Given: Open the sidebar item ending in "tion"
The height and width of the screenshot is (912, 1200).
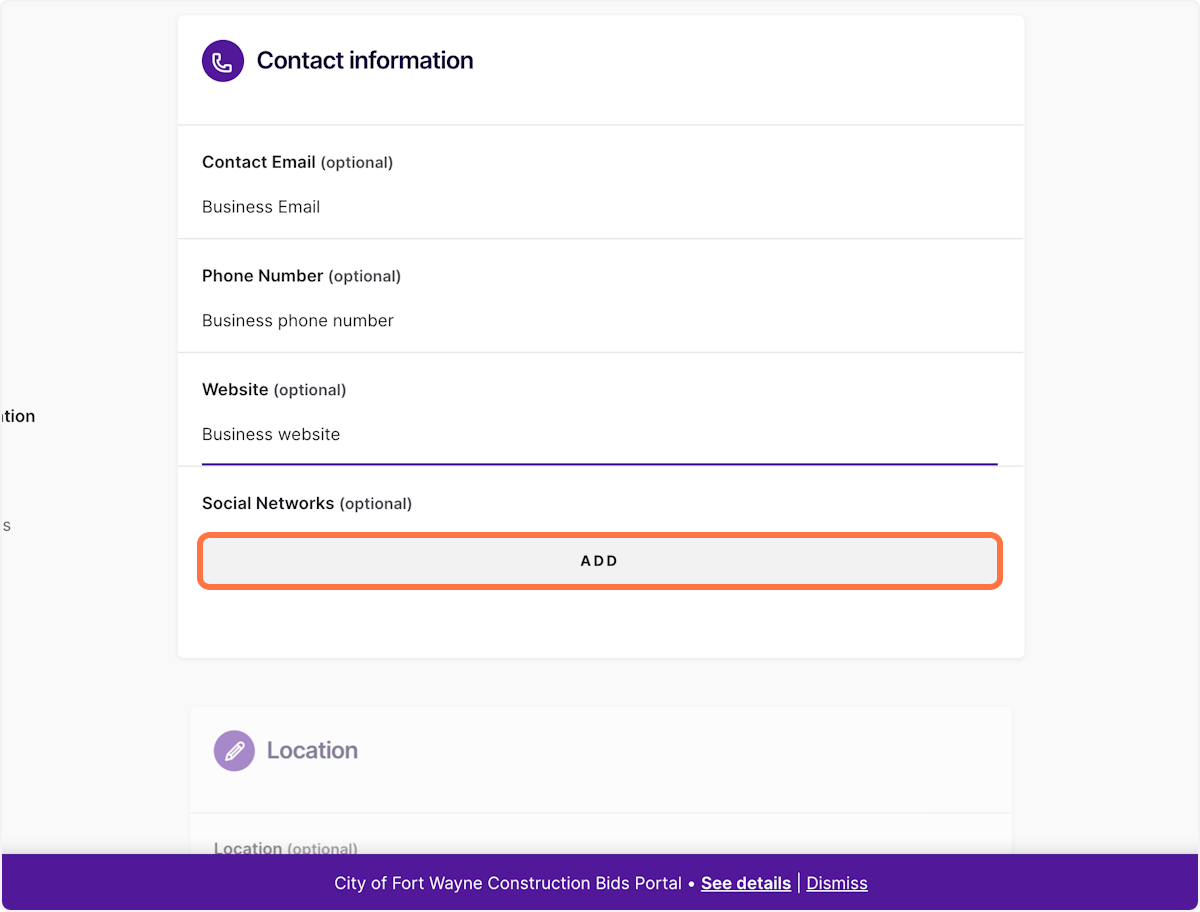Looking at the screenshot, I should point(17,416).
